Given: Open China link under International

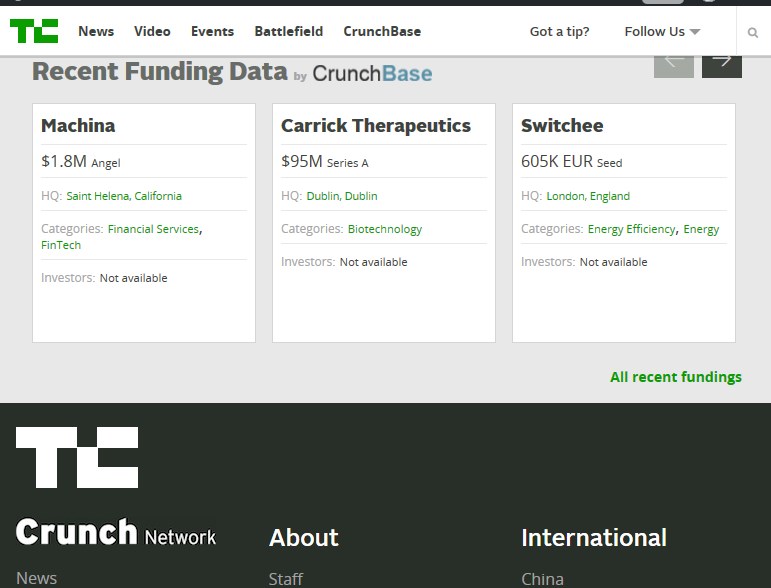Looking at the screenshot, I should [x=542, y=579].
